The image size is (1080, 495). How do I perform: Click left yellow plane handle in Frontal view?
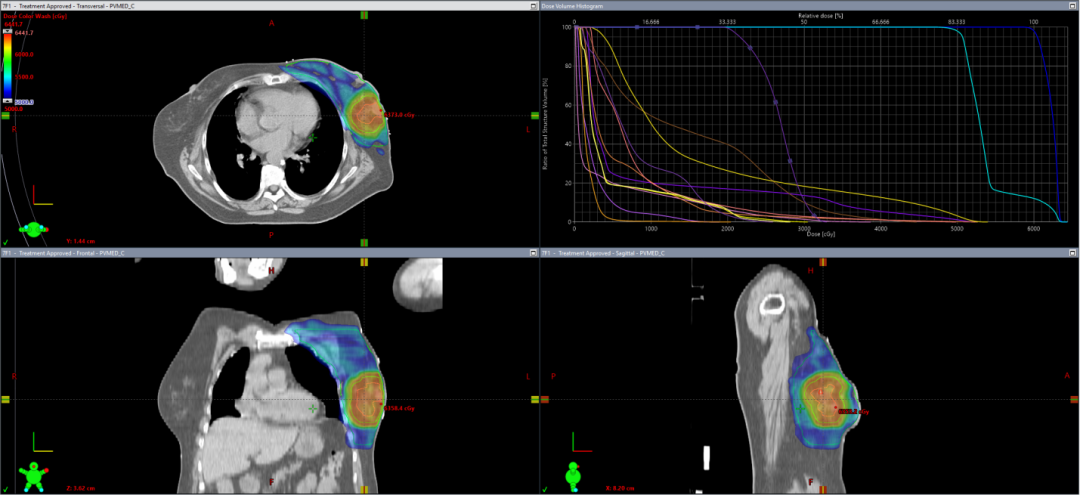[5, 399]
